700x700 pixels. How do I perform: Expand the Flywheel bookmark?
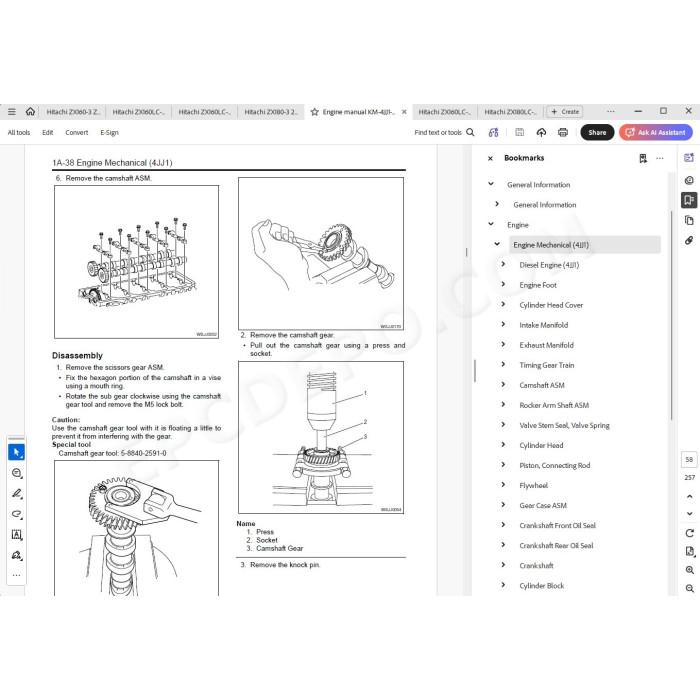503,484
